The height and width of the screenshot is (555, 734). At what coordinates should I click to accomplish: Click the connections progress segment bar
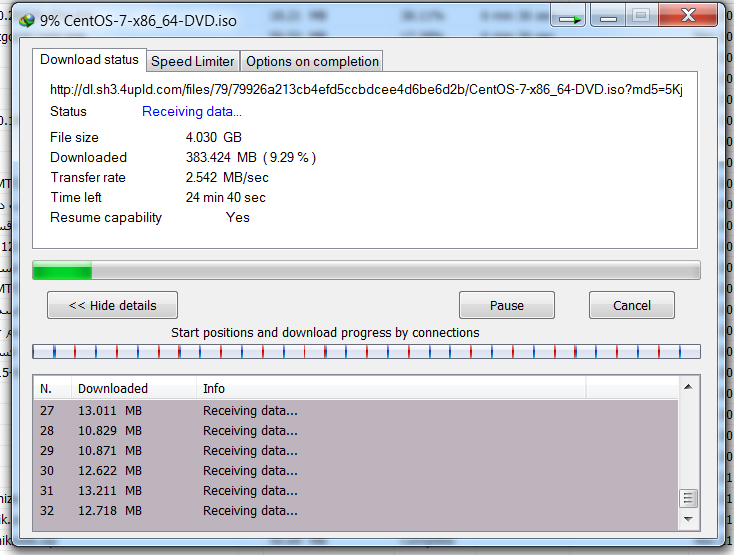pyautogui.click(x=366, y=351)
